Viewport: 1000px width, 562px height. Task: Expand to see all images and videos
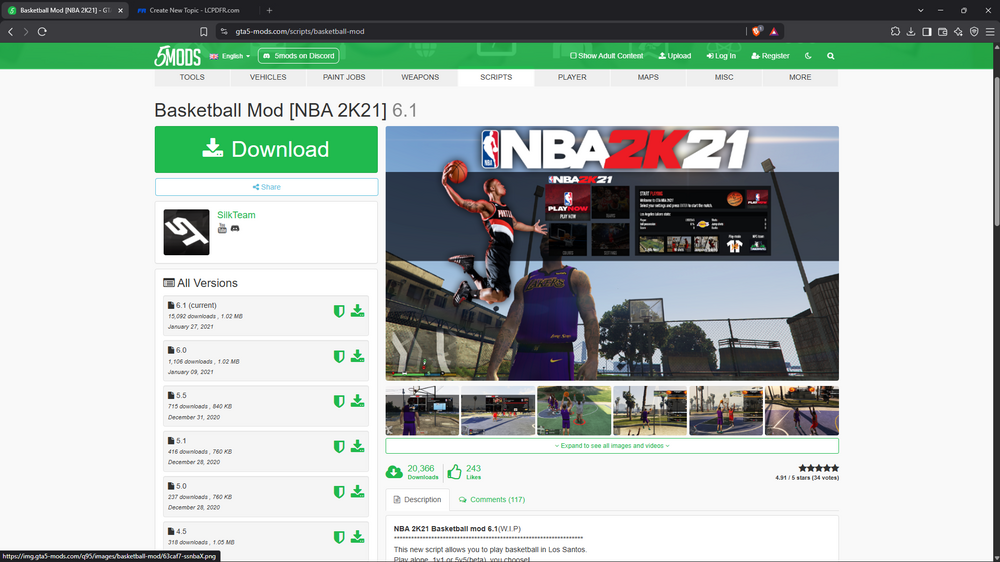612,446
